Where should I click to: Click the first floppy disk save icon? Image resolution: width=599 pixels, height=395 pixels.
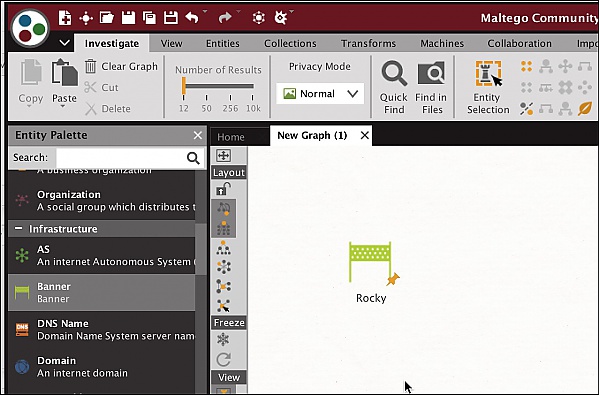pyautogui.click(x=128, y=18)
